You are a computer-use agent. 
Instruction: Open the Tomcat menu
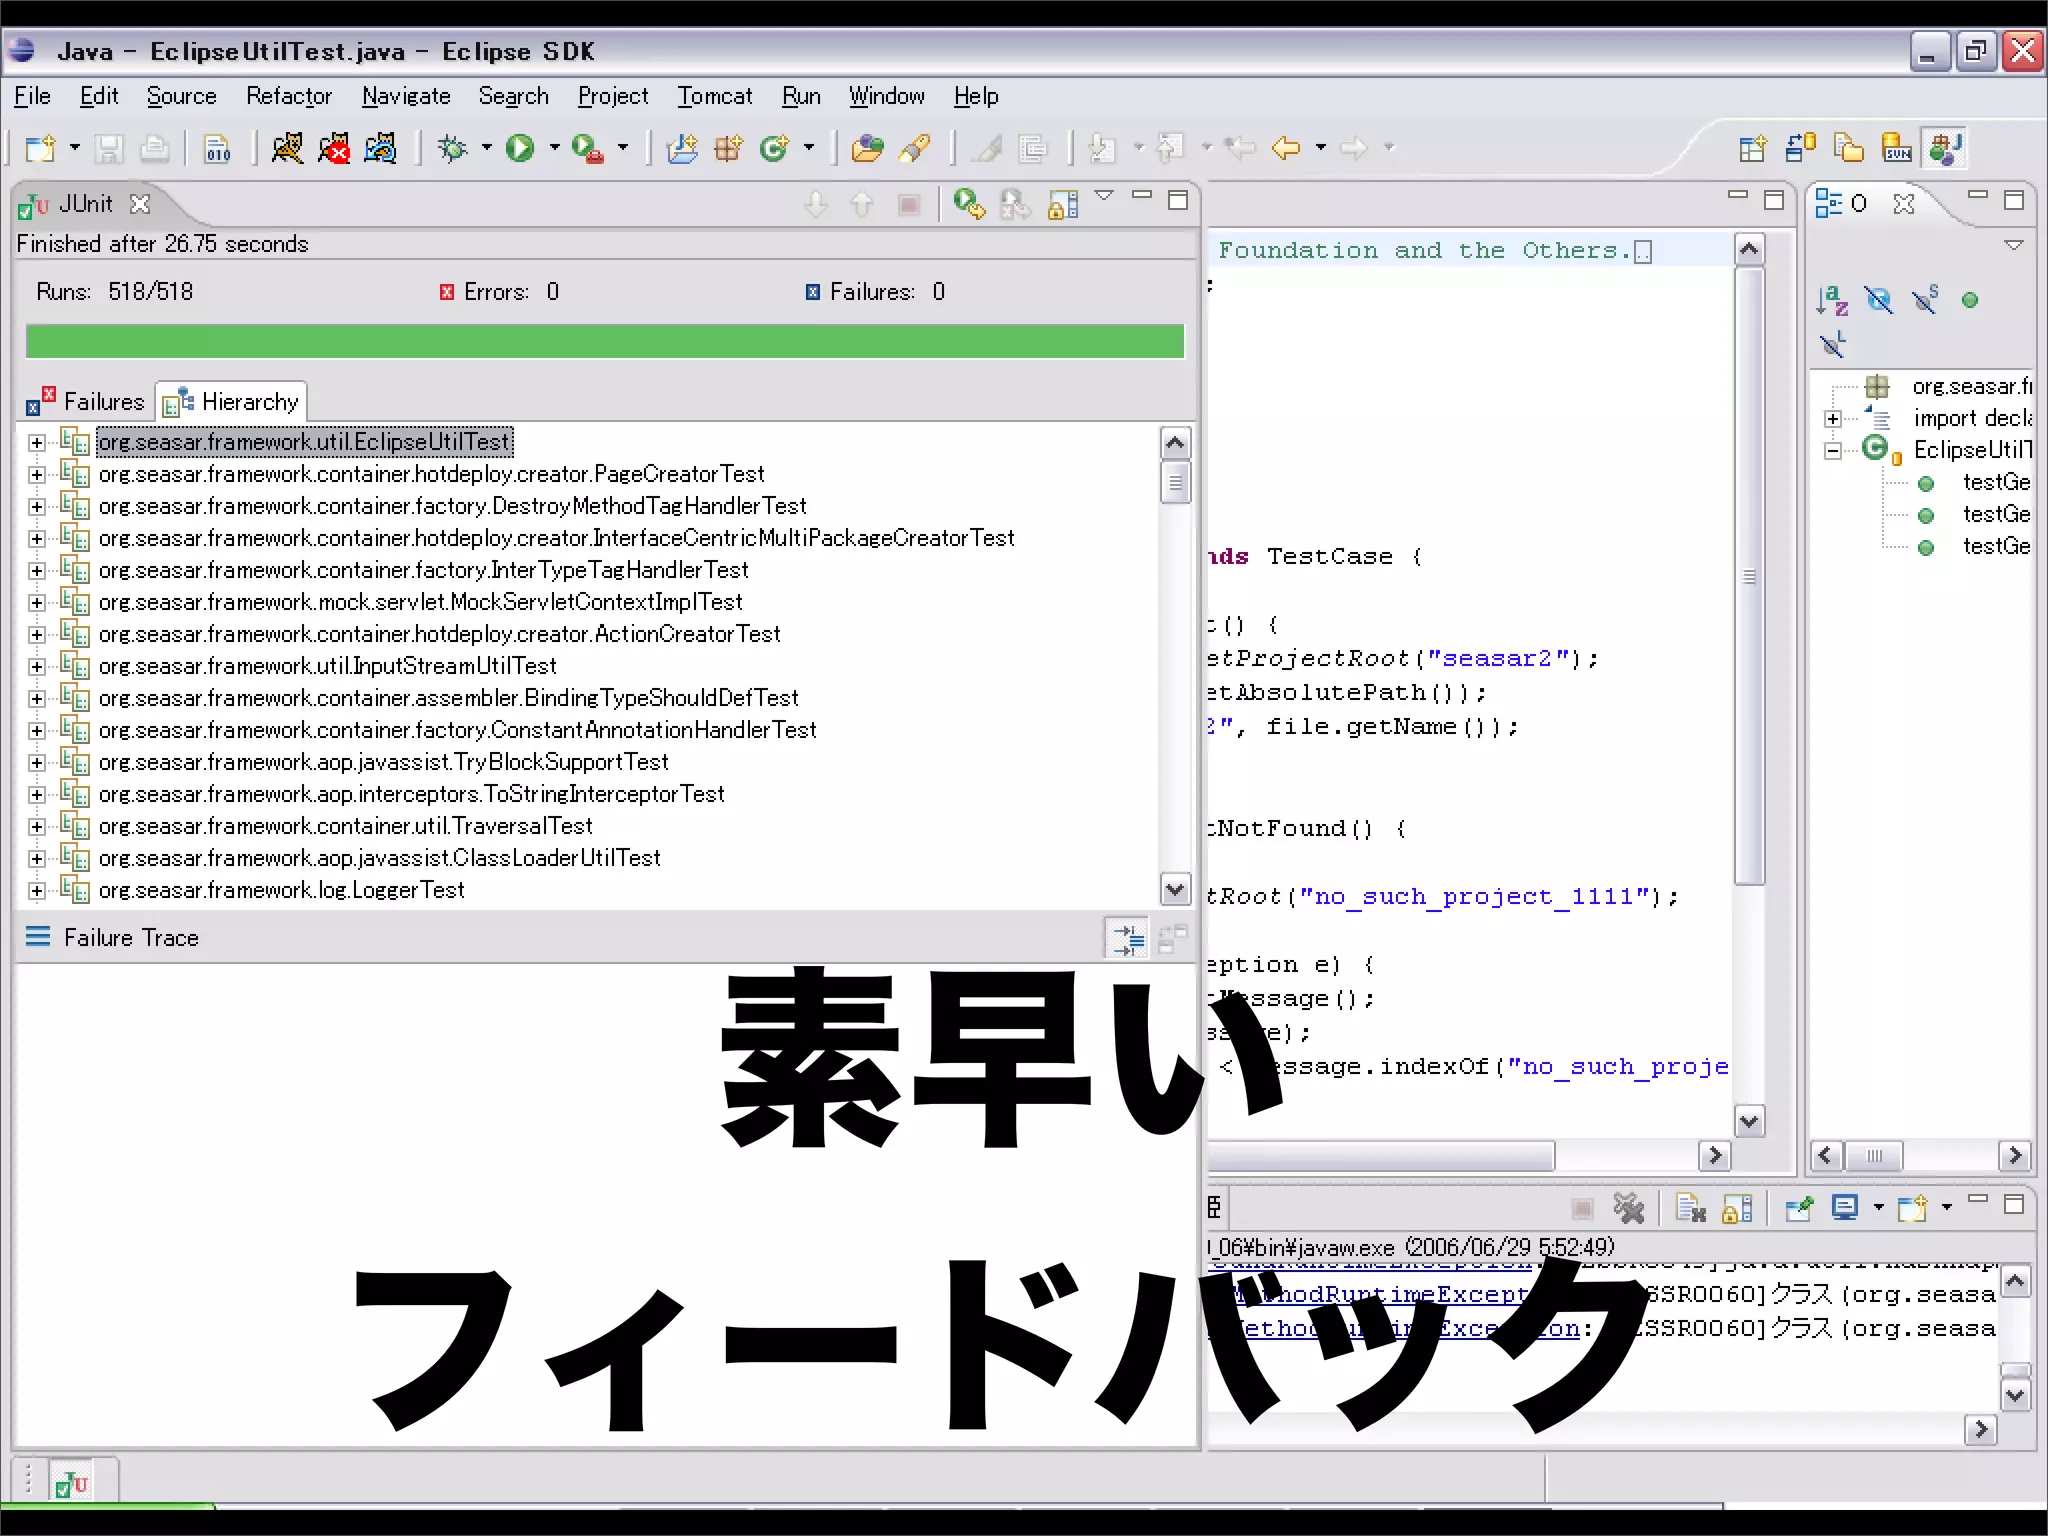(714, 96)
